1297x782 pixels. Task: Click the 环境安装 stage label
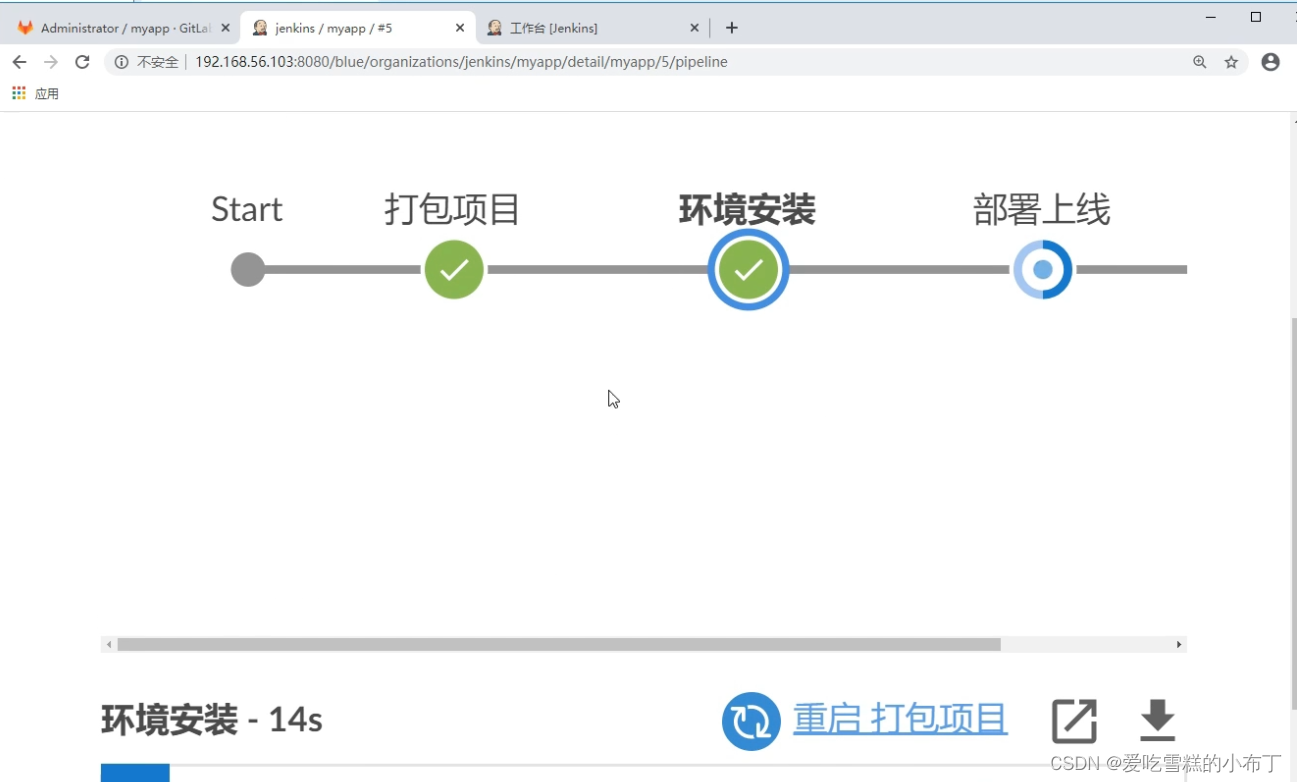pos(748,210)
